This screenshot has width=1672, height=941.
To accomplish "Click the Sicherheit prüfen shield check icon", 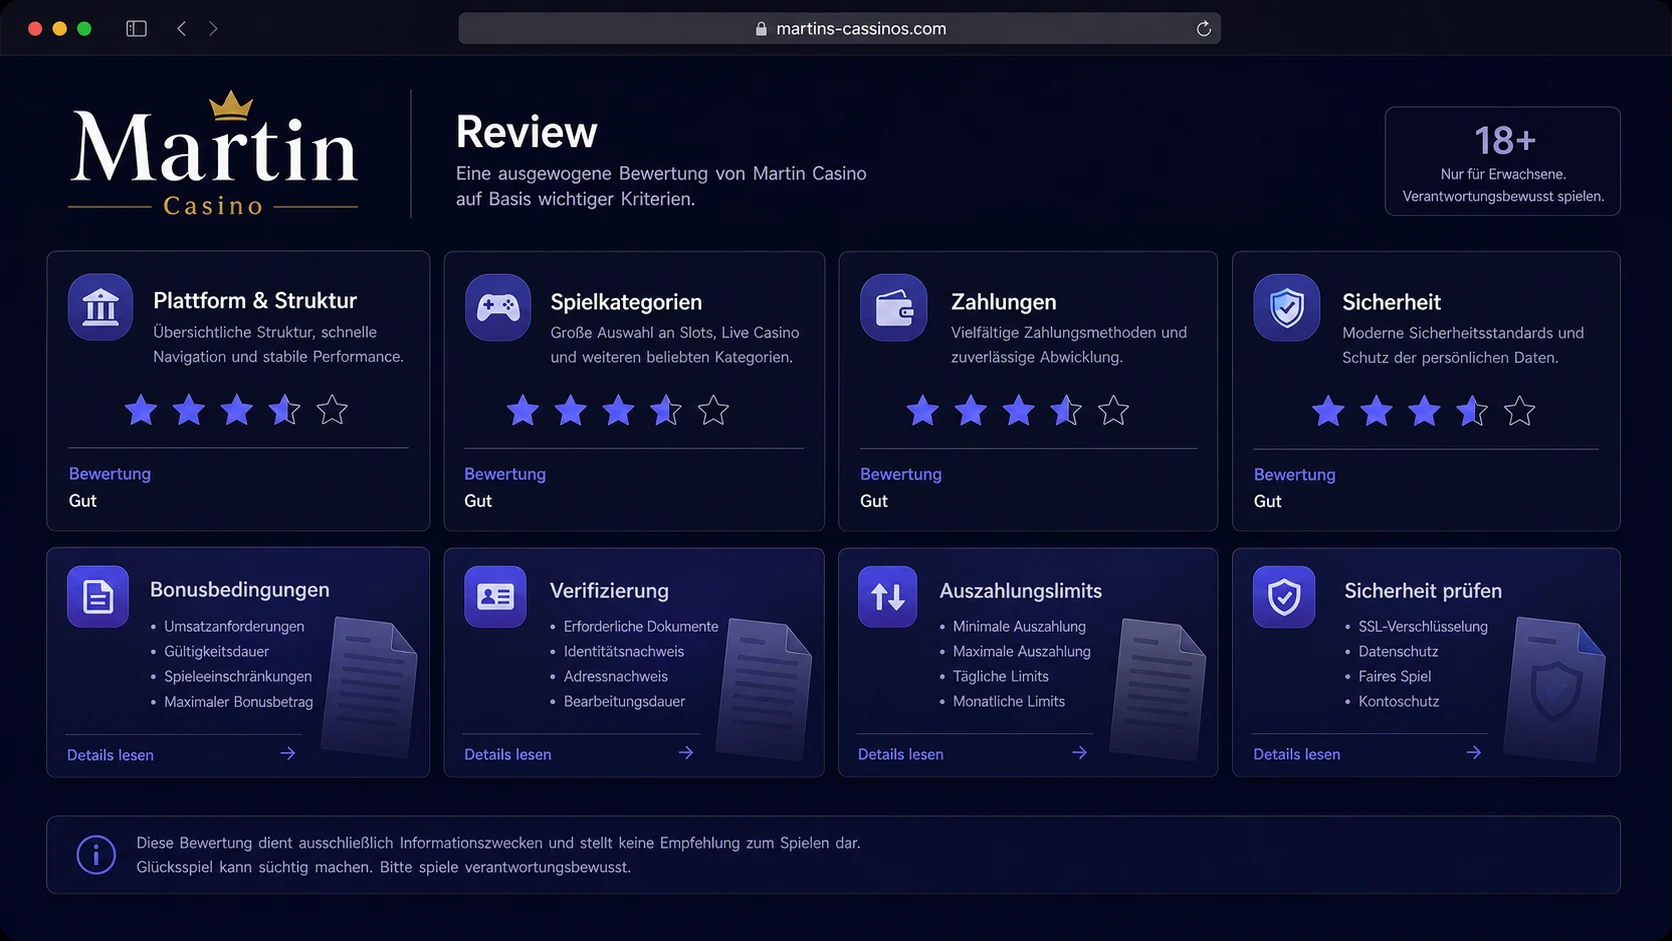I will (1284, 597).
